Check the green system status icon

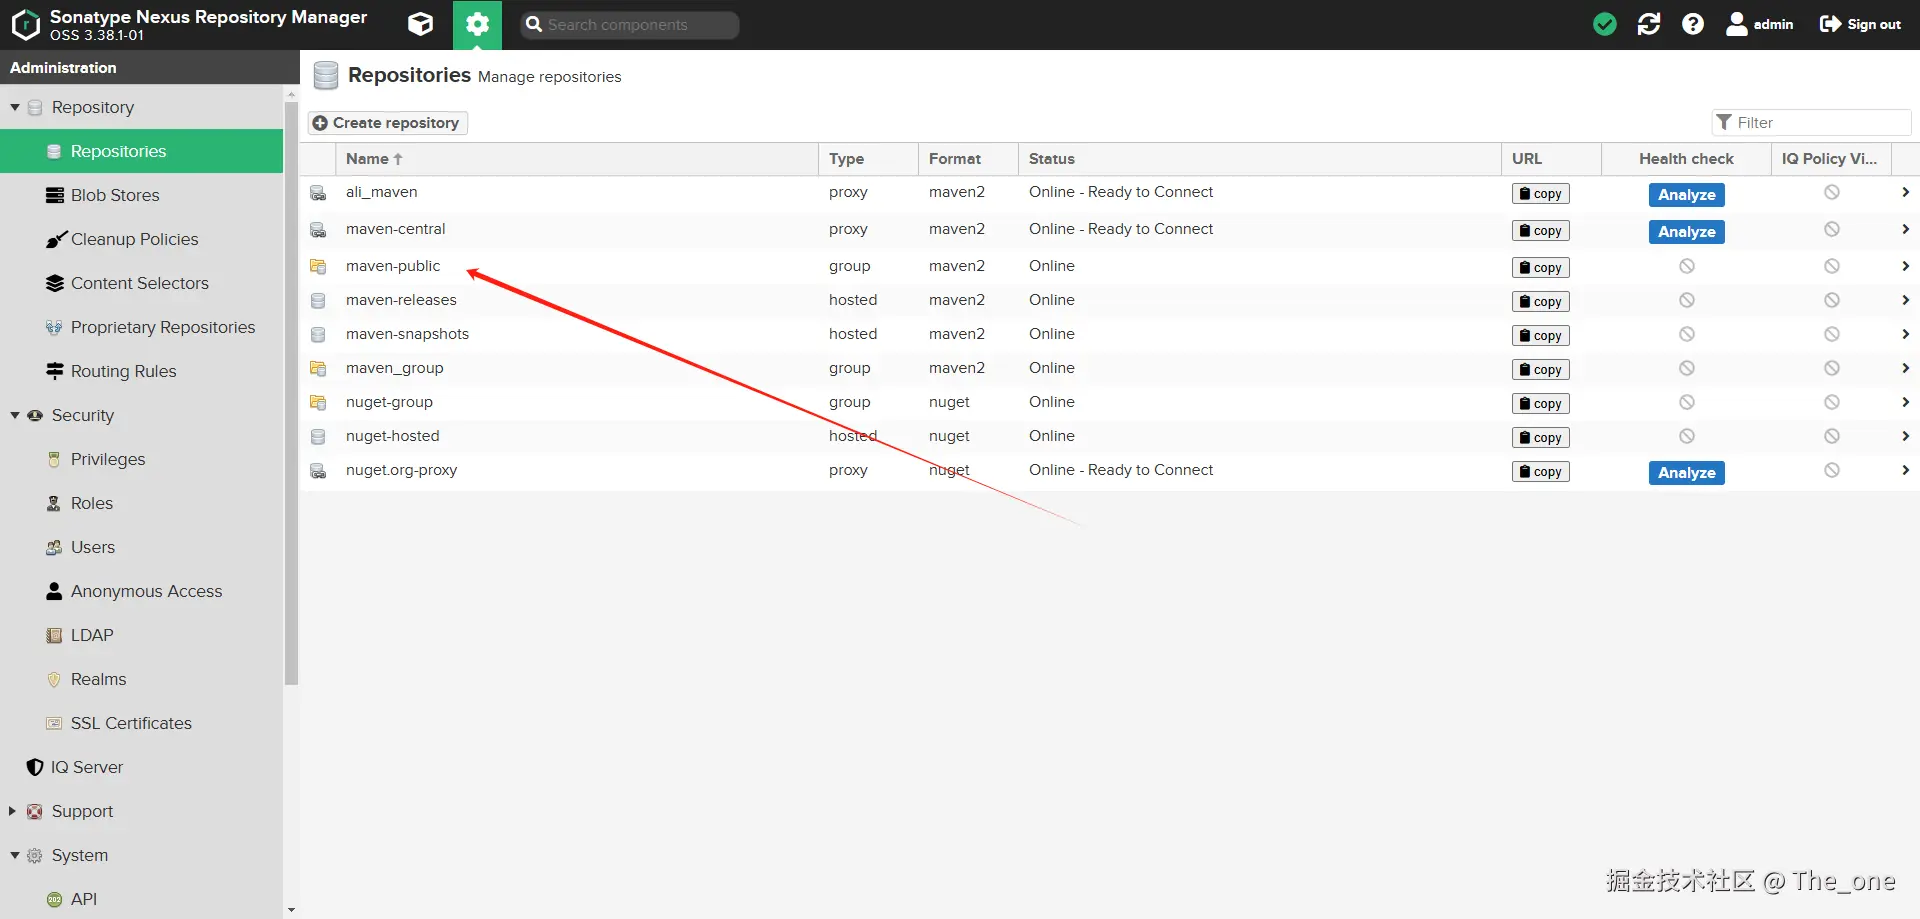tap(1605, 24)
